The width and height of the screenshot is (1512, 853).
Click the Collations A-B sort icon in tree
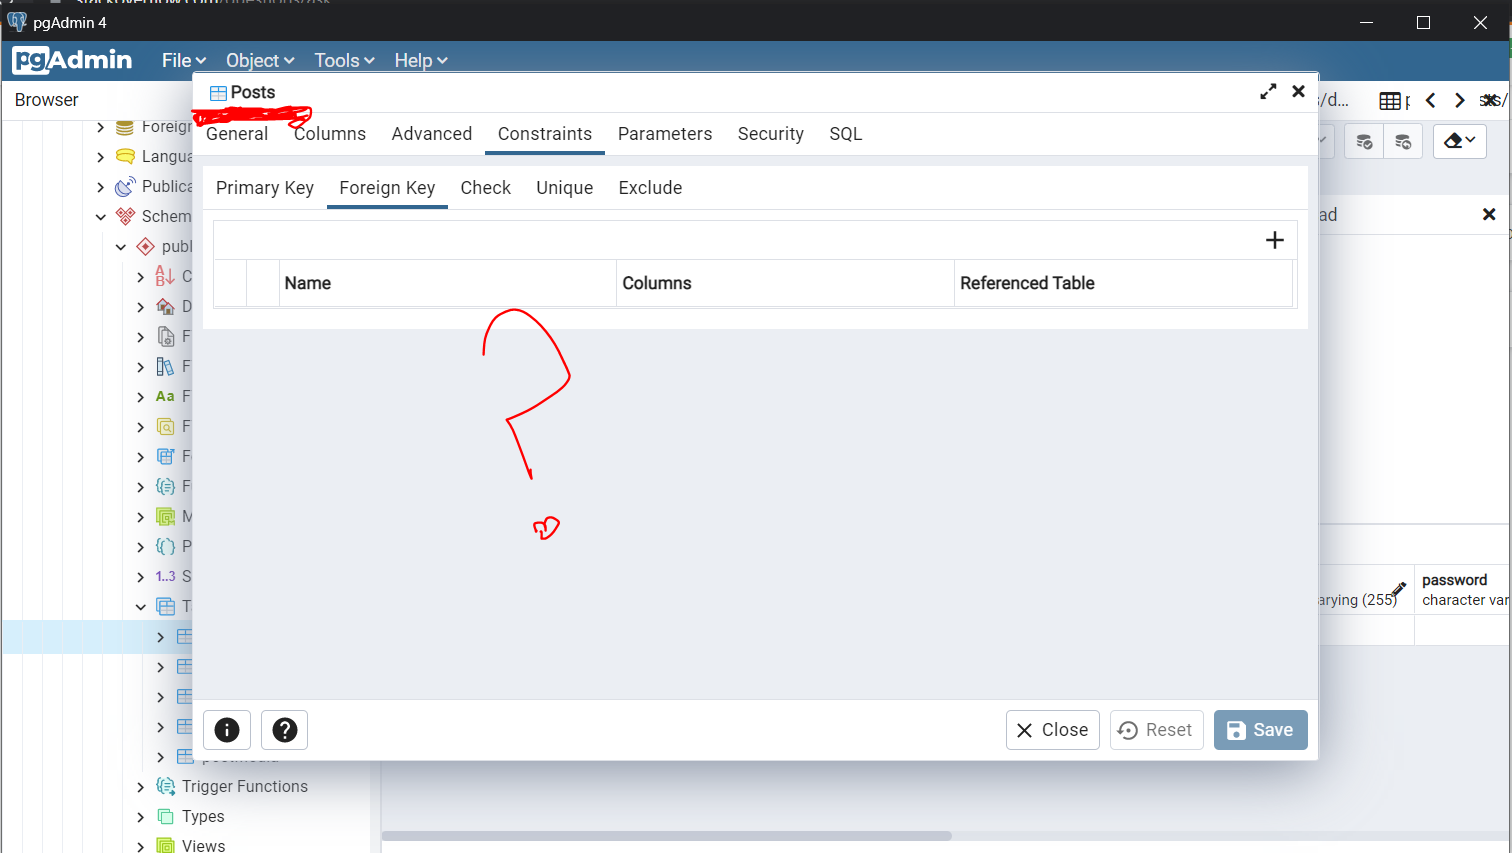coord(165,276)
